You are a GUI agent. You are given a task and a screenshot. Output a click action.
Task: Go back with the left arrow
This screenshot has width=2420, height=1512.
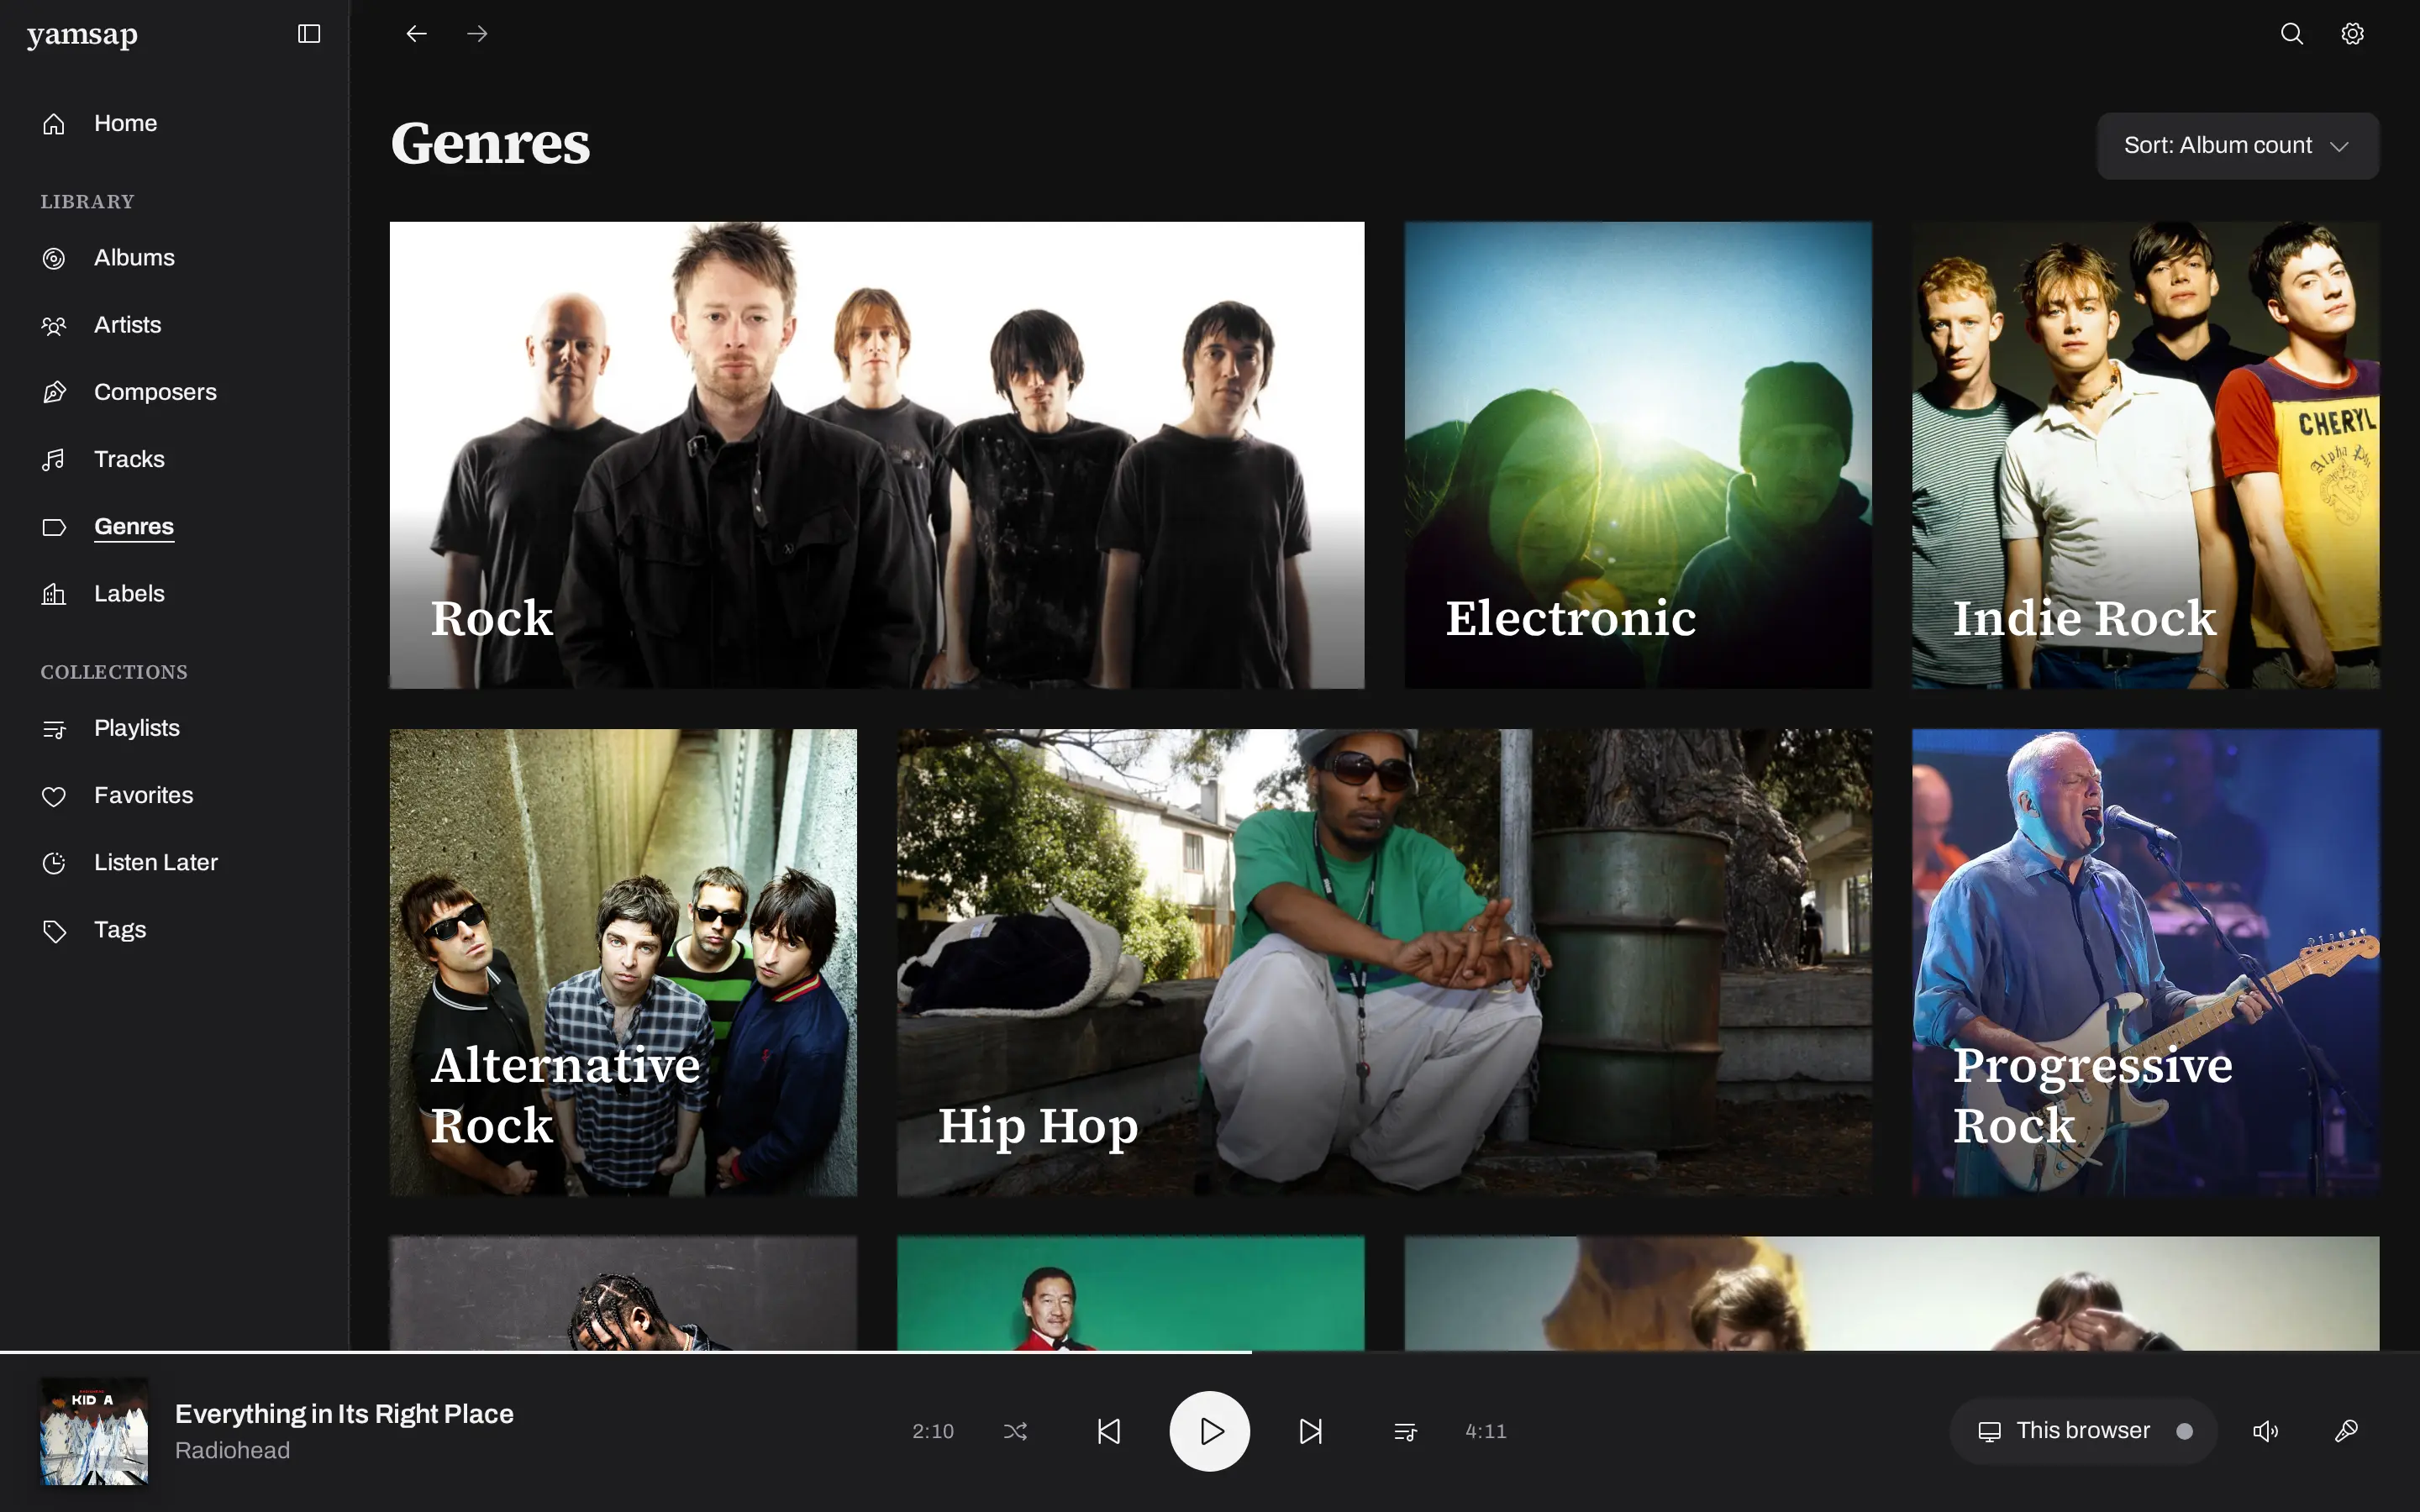click(417, 34)
